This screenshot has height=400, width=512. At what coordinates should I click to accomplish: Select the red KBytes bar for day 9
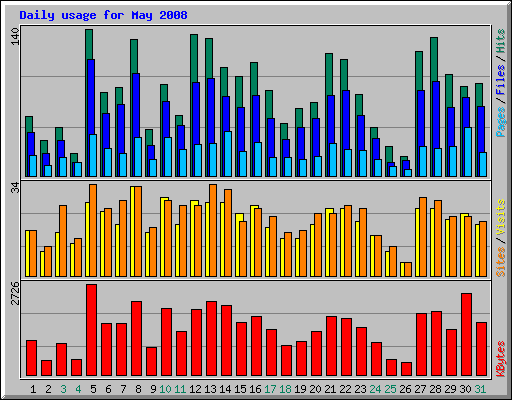(152, 362)
